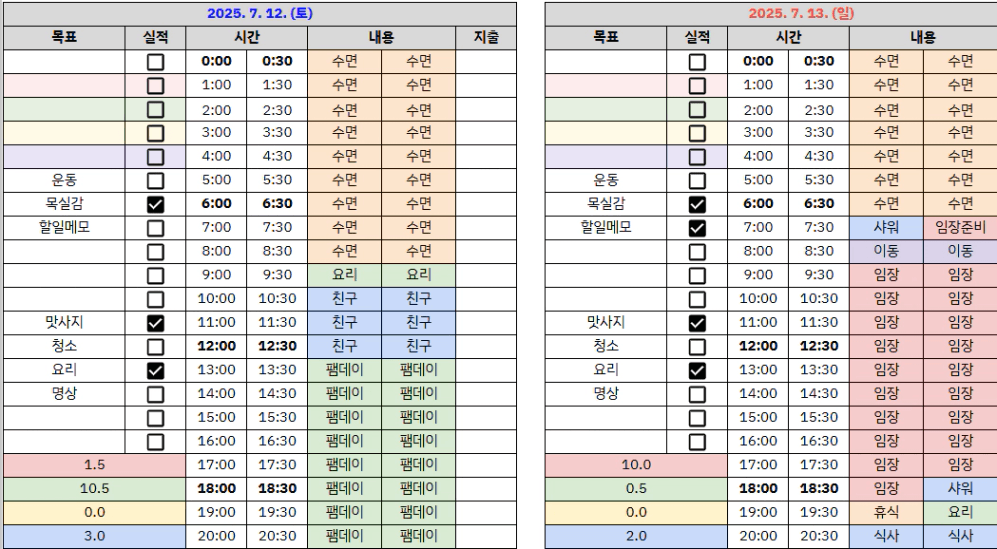The width and height of the screenshot is (997, 549).
Task: Toggle the 할일메모 checkbox in the July 12 table
Action: [x=155, y=228]
